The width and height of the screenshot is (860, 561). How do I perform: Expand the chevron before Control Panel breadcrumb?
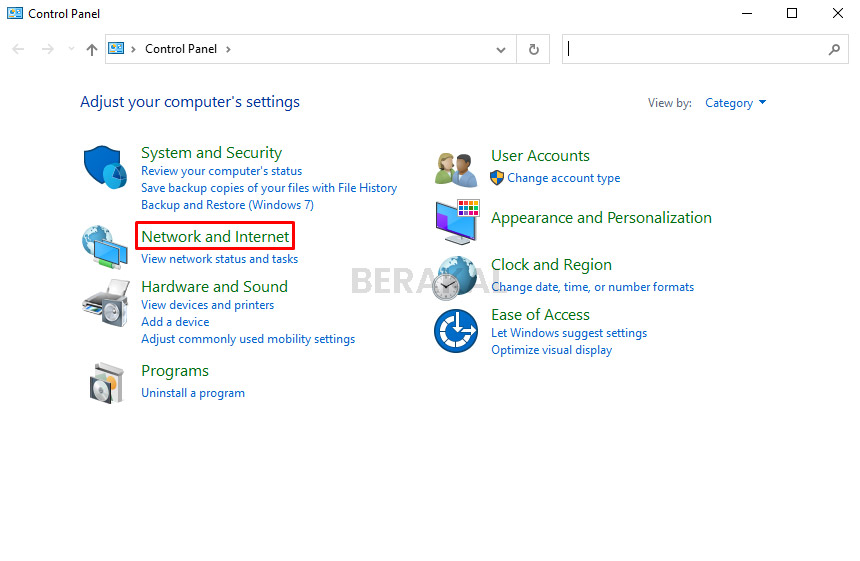(x=133, y=49)
